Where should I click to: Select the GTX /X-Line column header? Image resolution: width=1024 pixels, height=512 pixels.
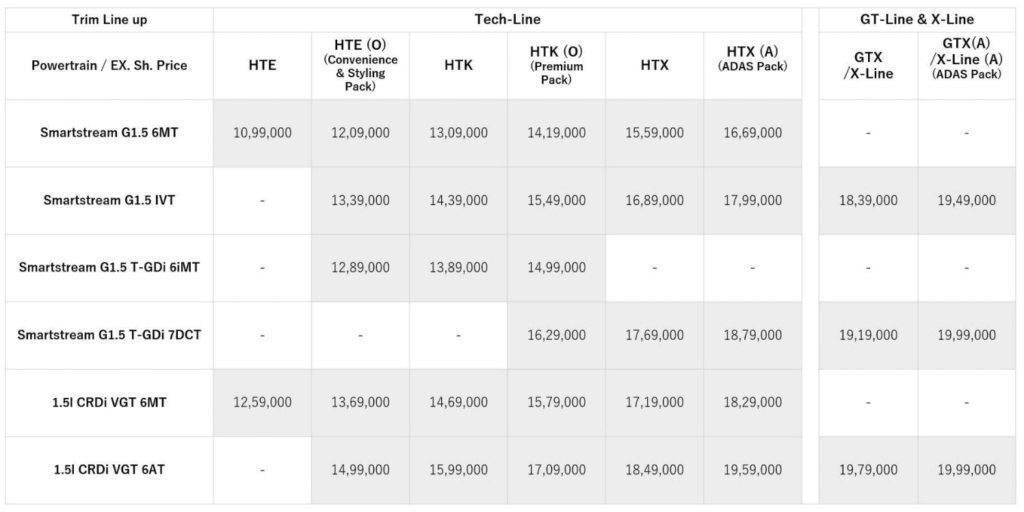pos(868,65)
